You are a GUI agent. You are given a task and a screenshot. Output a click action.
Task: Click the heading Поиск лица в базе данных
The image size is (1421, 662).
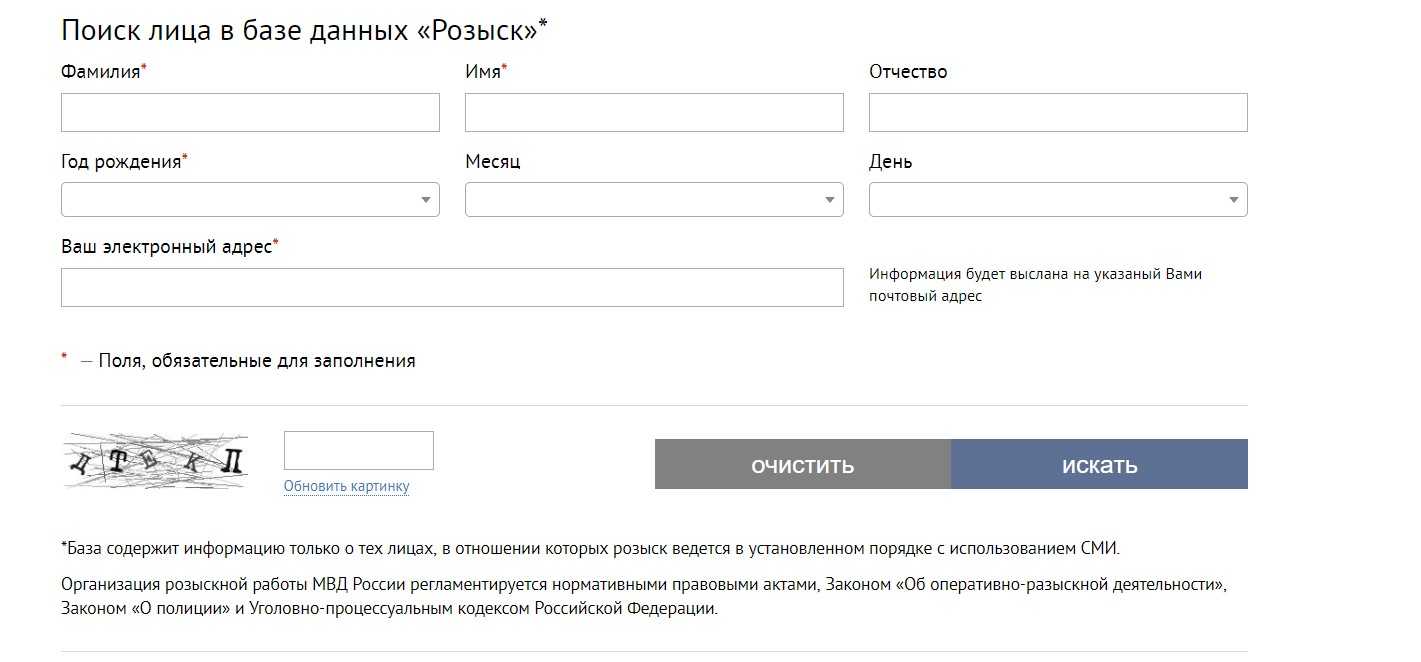(304, 30)
